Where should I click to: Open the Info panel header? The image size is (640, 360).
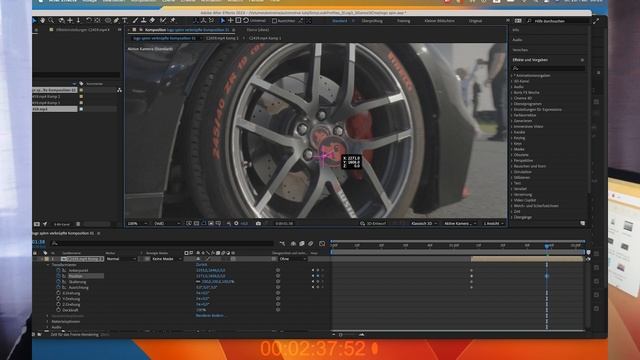click(516, 30)
